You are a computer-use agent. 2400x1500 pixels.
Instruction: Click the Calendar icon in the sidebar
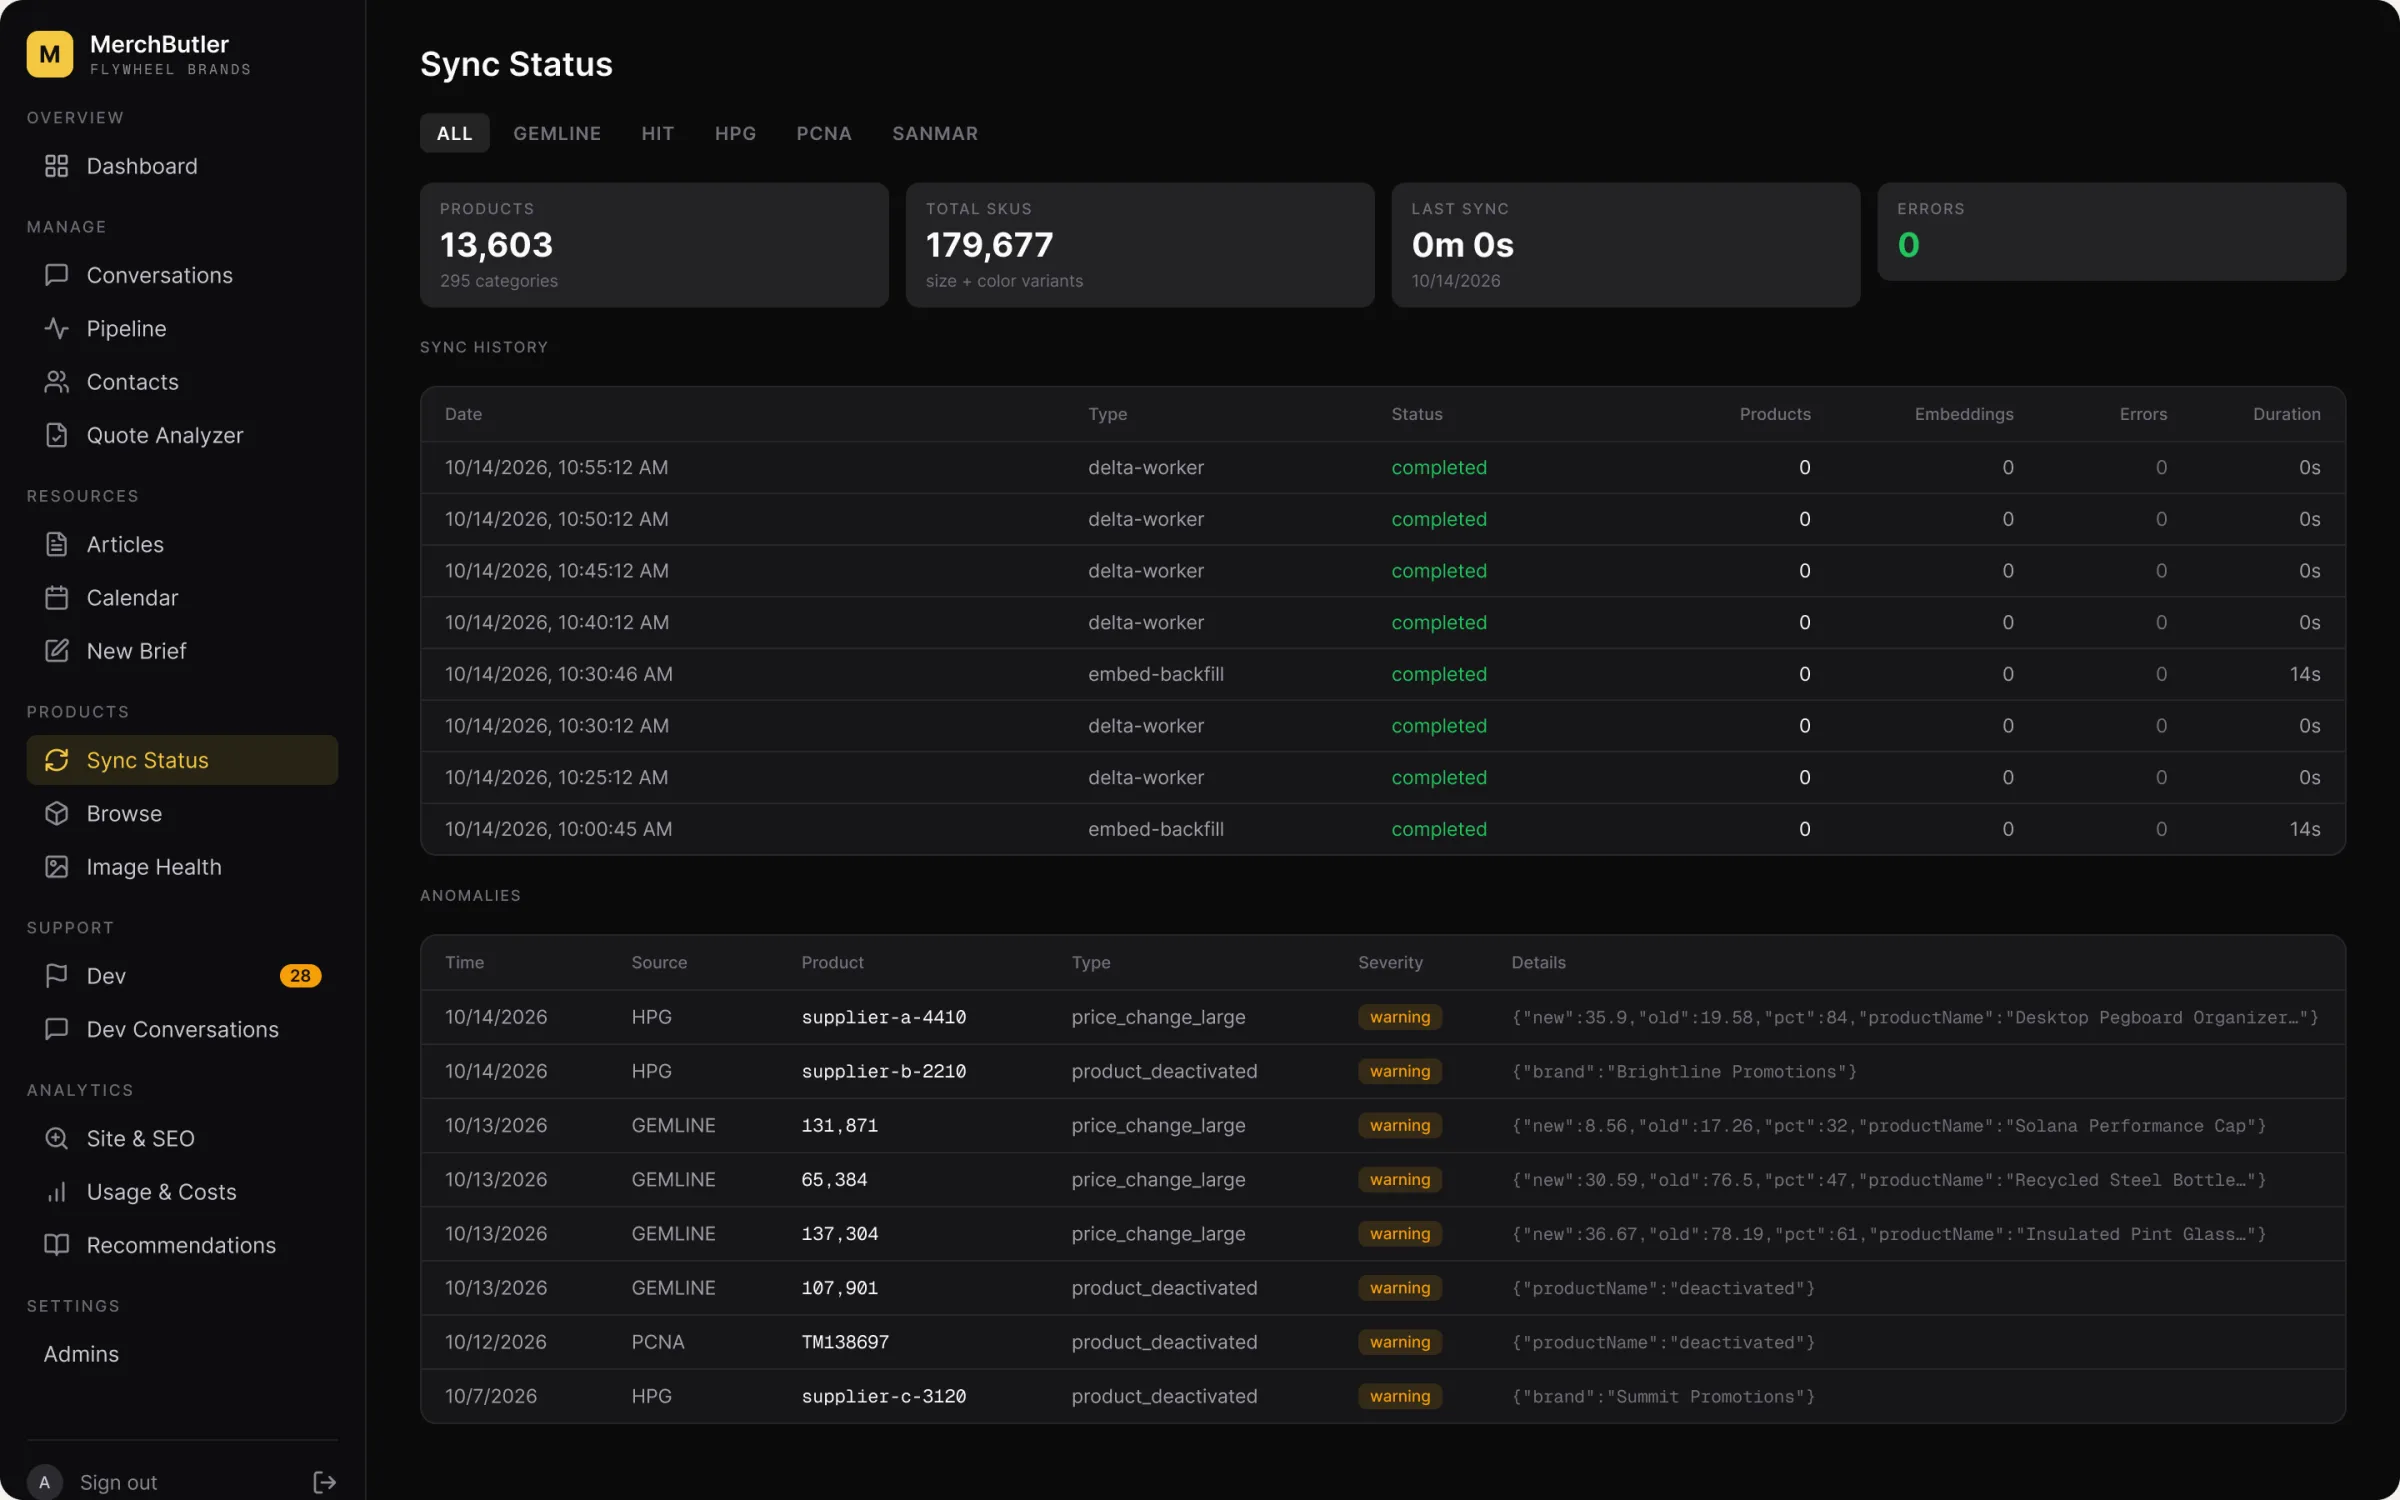click(57, 597)
